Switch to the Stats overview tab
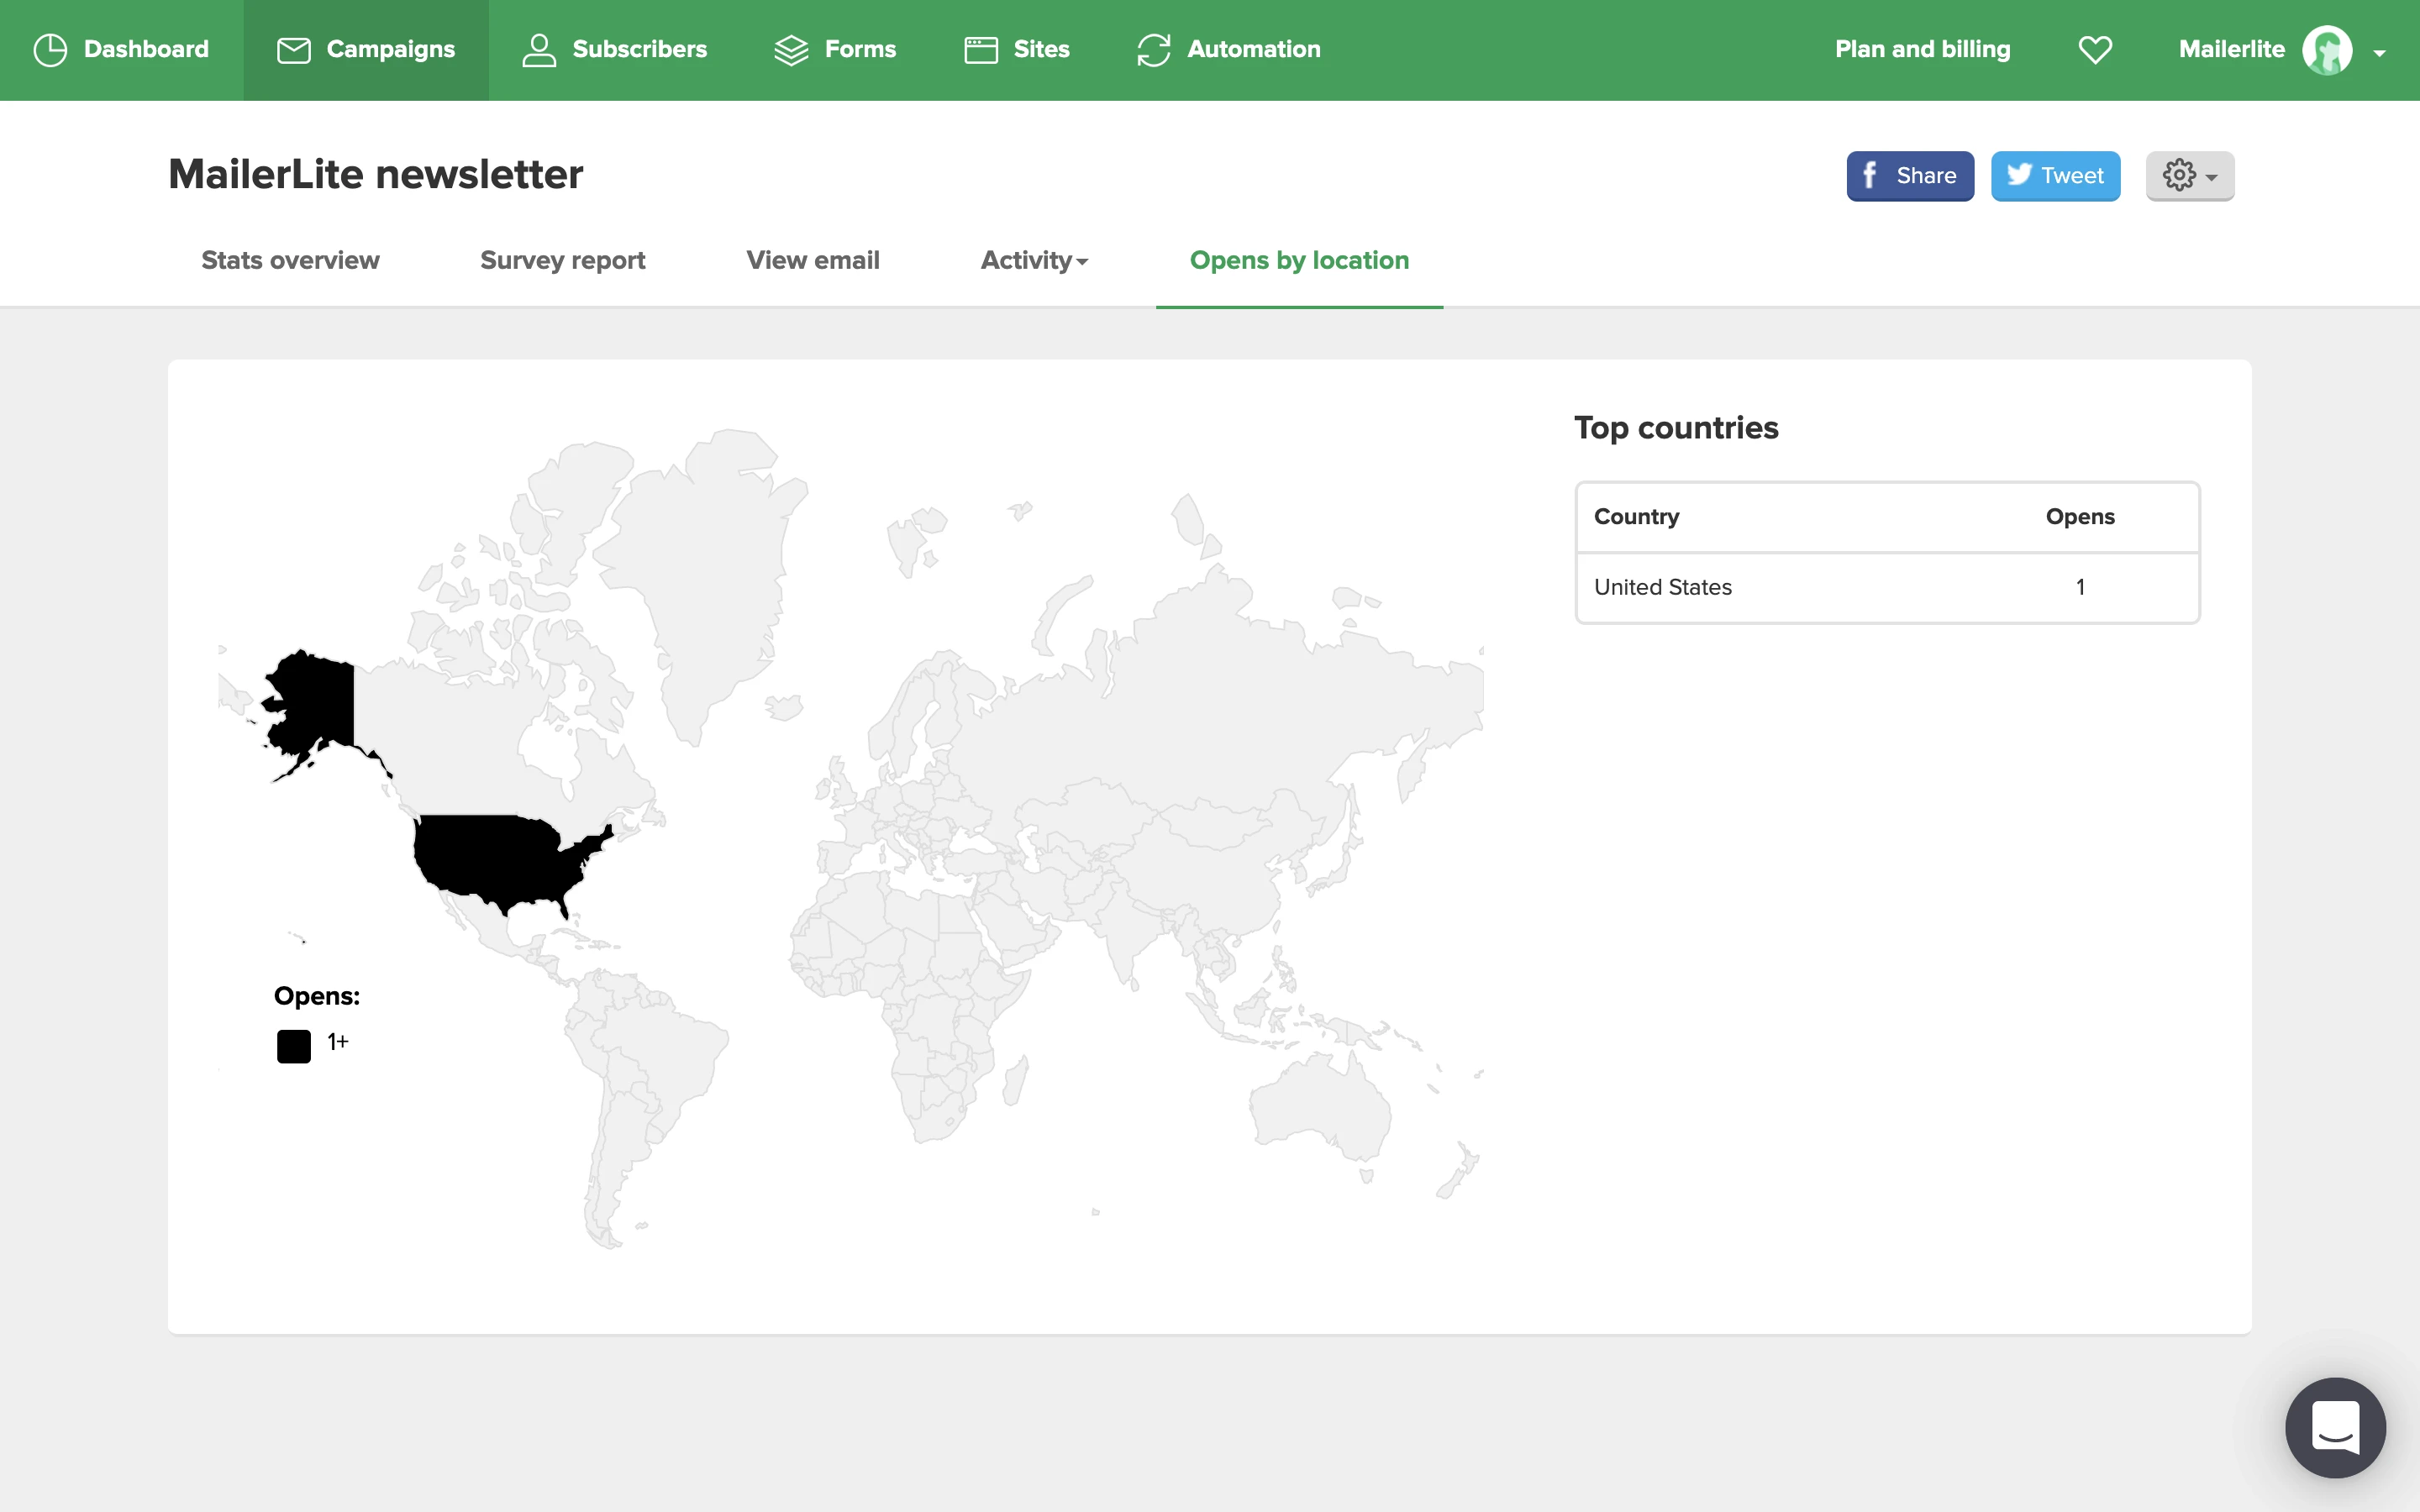This screenshot has height=1512, width=2420. click(x=290, y=261)
